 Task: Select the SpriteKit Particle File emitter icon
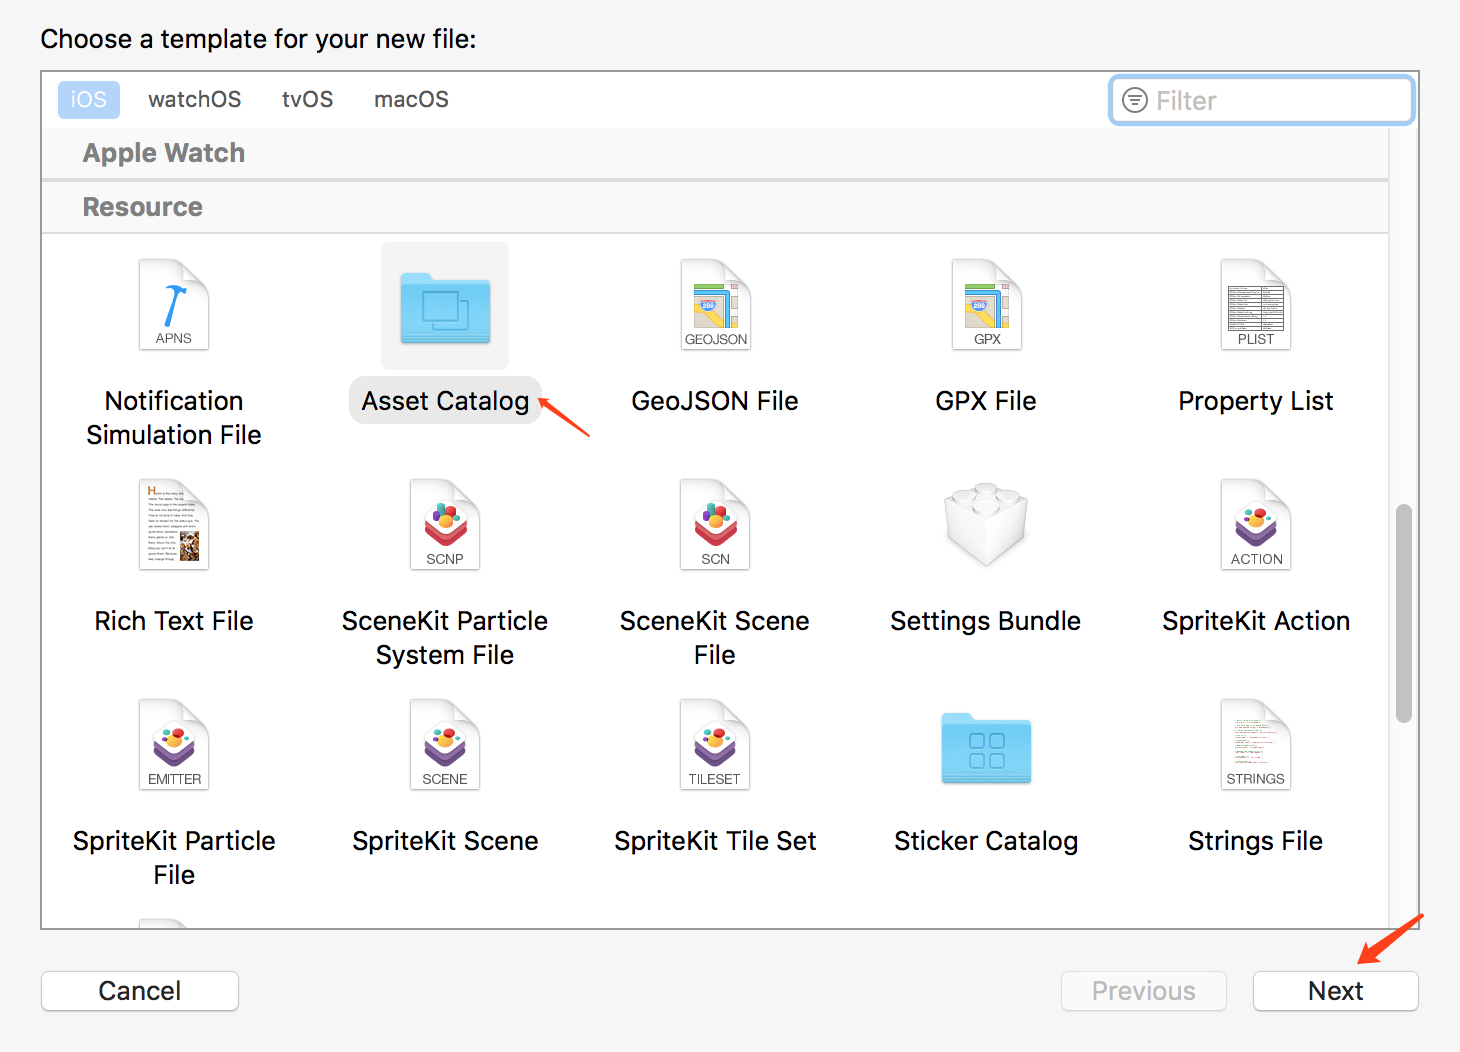[174, 745]
